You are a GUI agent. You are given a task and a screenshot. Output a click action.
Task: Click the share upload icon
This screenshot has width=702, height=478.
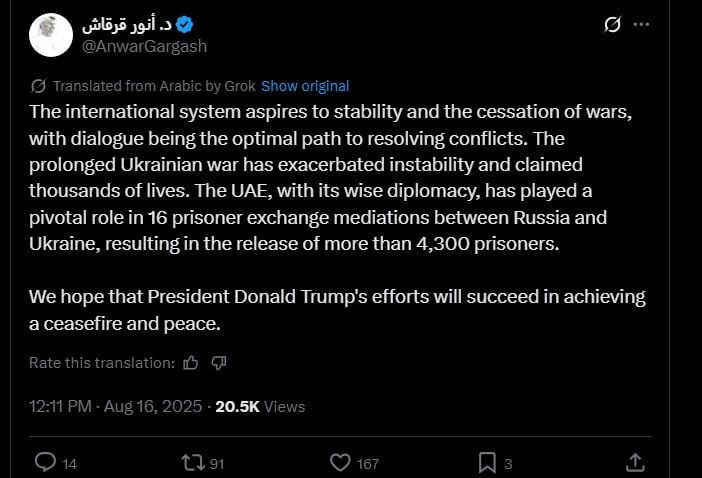635,462
